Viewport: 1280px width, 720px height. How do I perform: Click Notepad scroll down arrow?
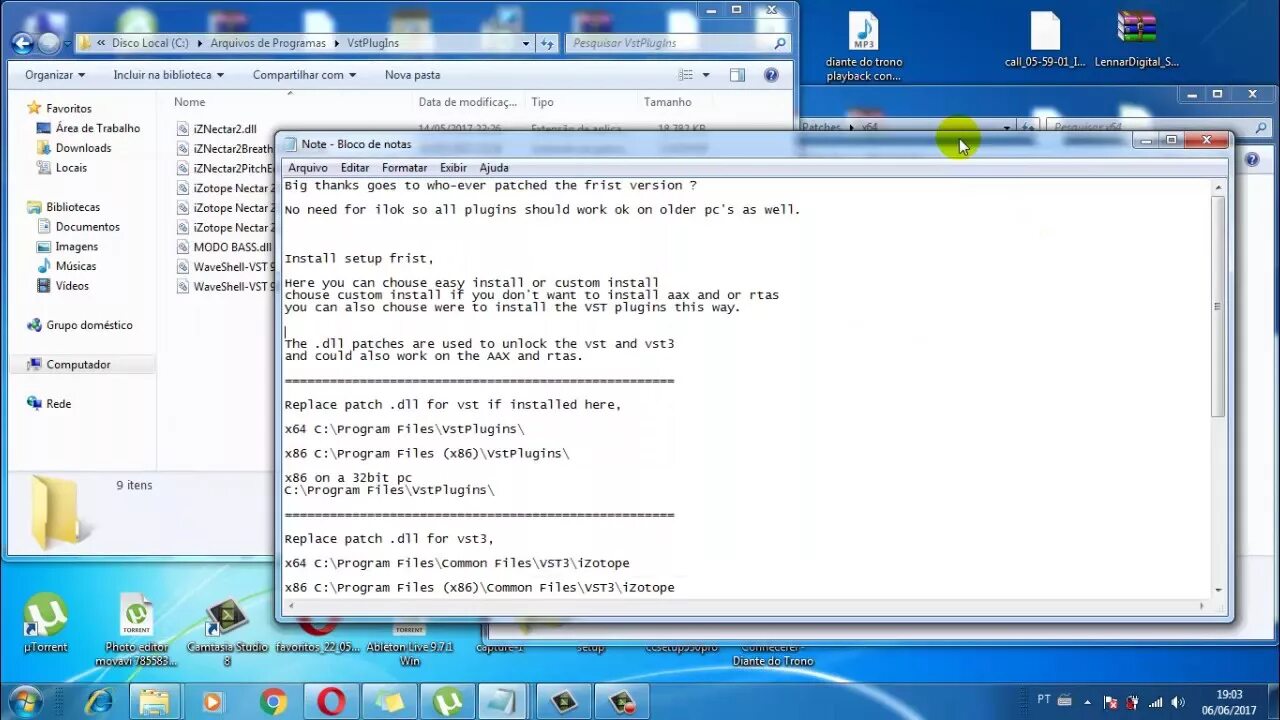coord(1217,589)
